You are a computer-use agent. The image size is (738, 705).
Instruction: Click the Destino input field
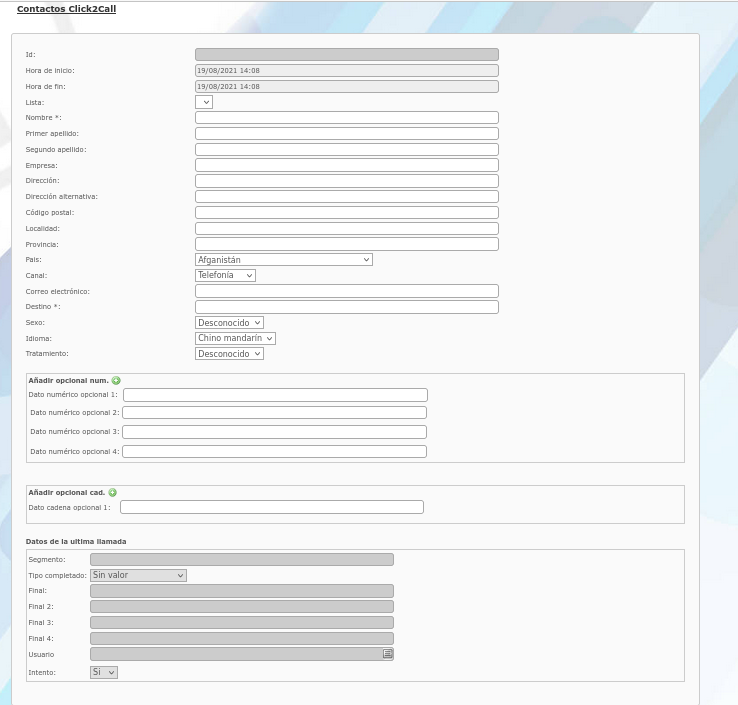pos(347,307)
